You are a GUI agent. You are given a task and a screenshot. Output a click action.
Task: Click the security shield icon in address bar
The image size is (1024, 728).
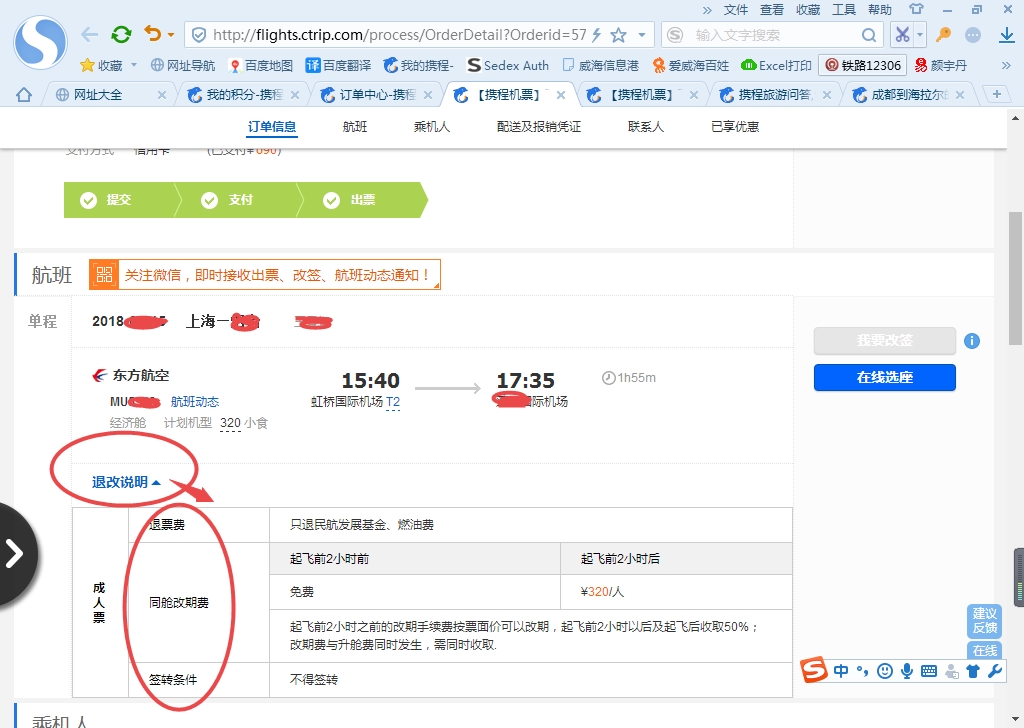199,35
